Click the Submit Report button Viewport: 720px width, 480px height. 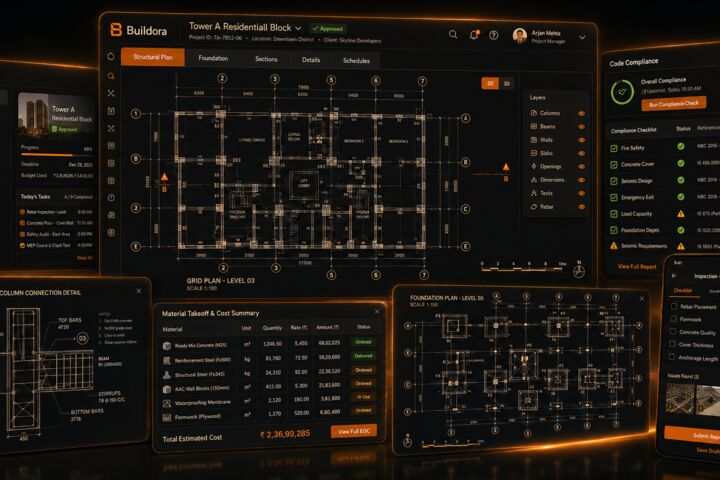pos(693,434)
